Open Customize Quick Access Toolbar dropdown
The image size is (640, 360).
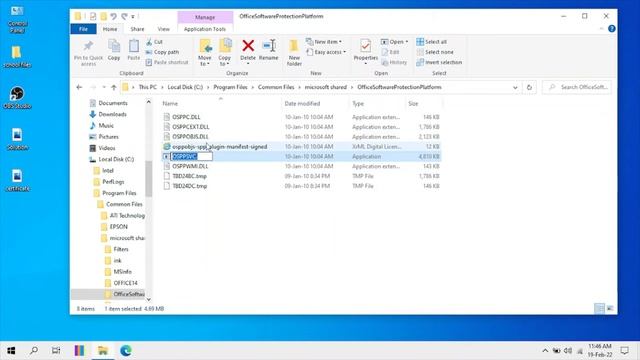(133, 16)
